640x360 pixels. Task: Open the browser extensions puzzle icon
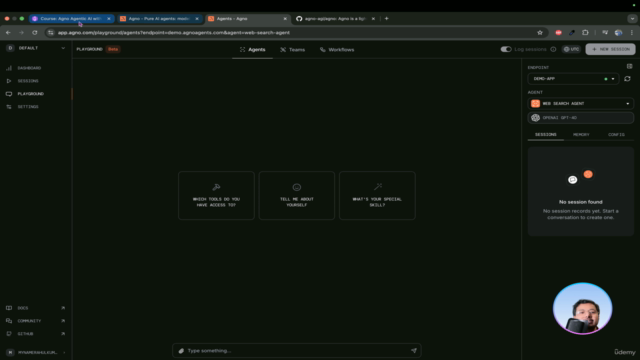pos(585,33)
